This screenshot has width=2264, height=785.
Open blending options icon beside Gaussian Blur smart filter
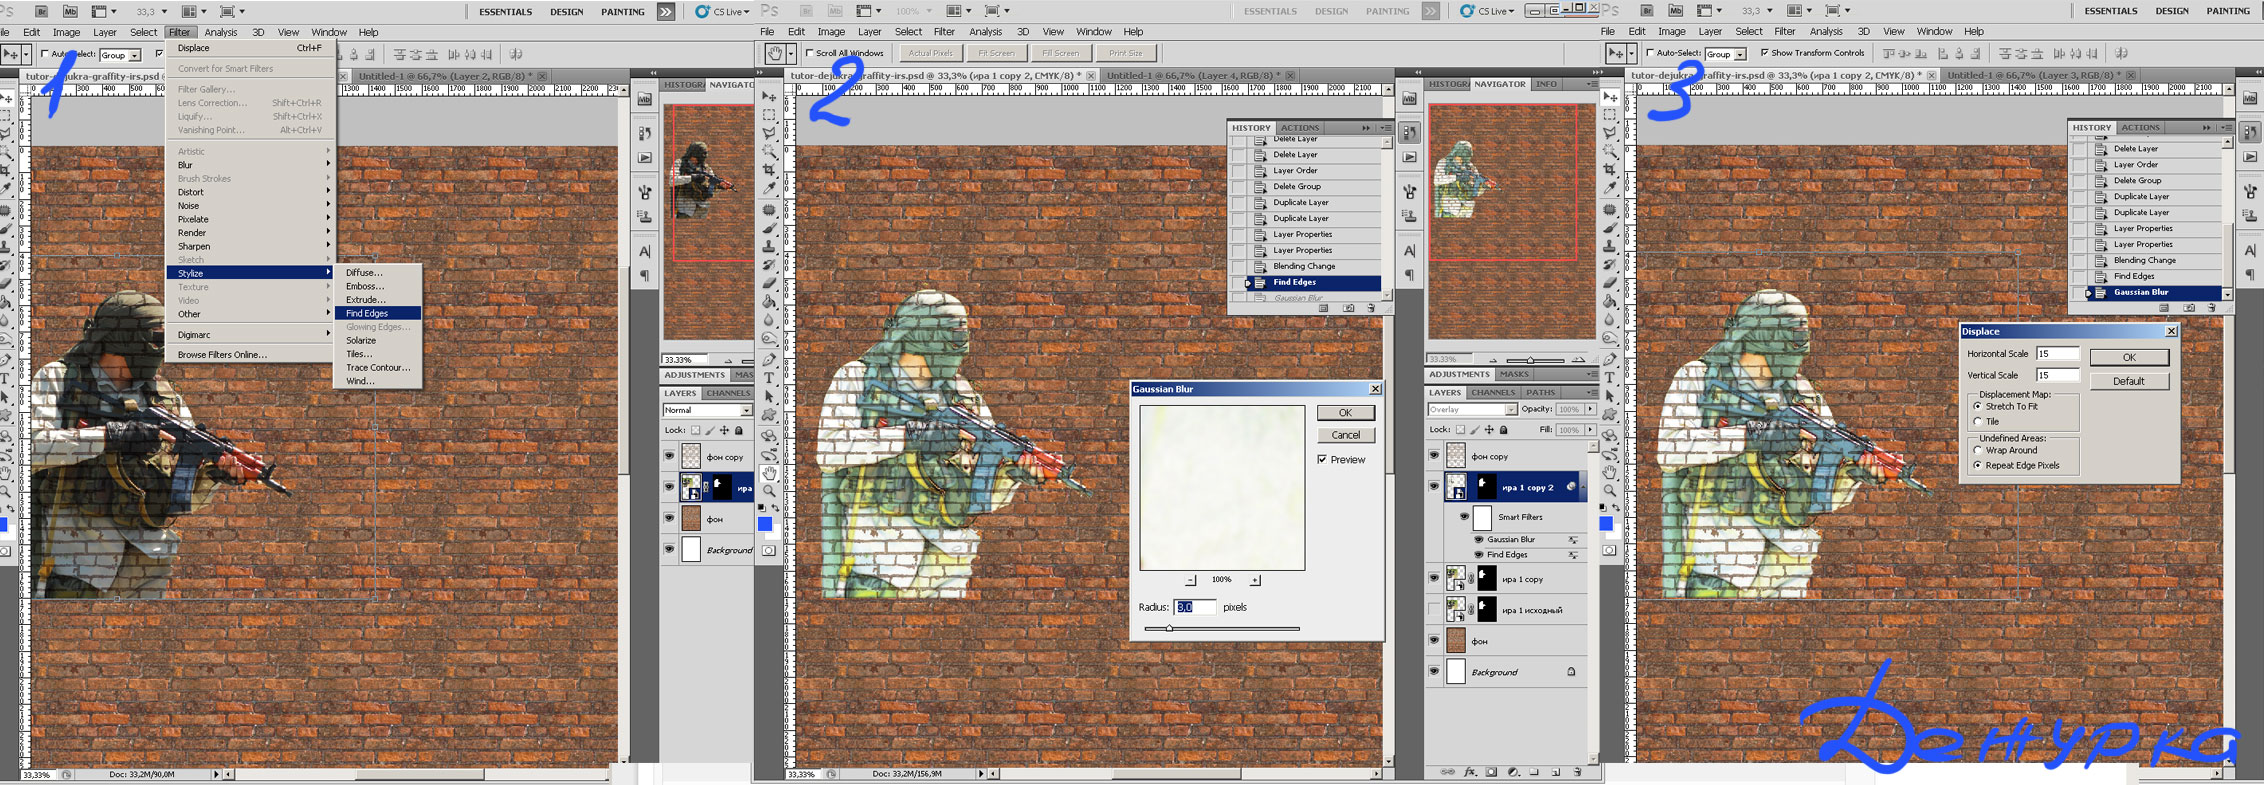coord(1573,540)
